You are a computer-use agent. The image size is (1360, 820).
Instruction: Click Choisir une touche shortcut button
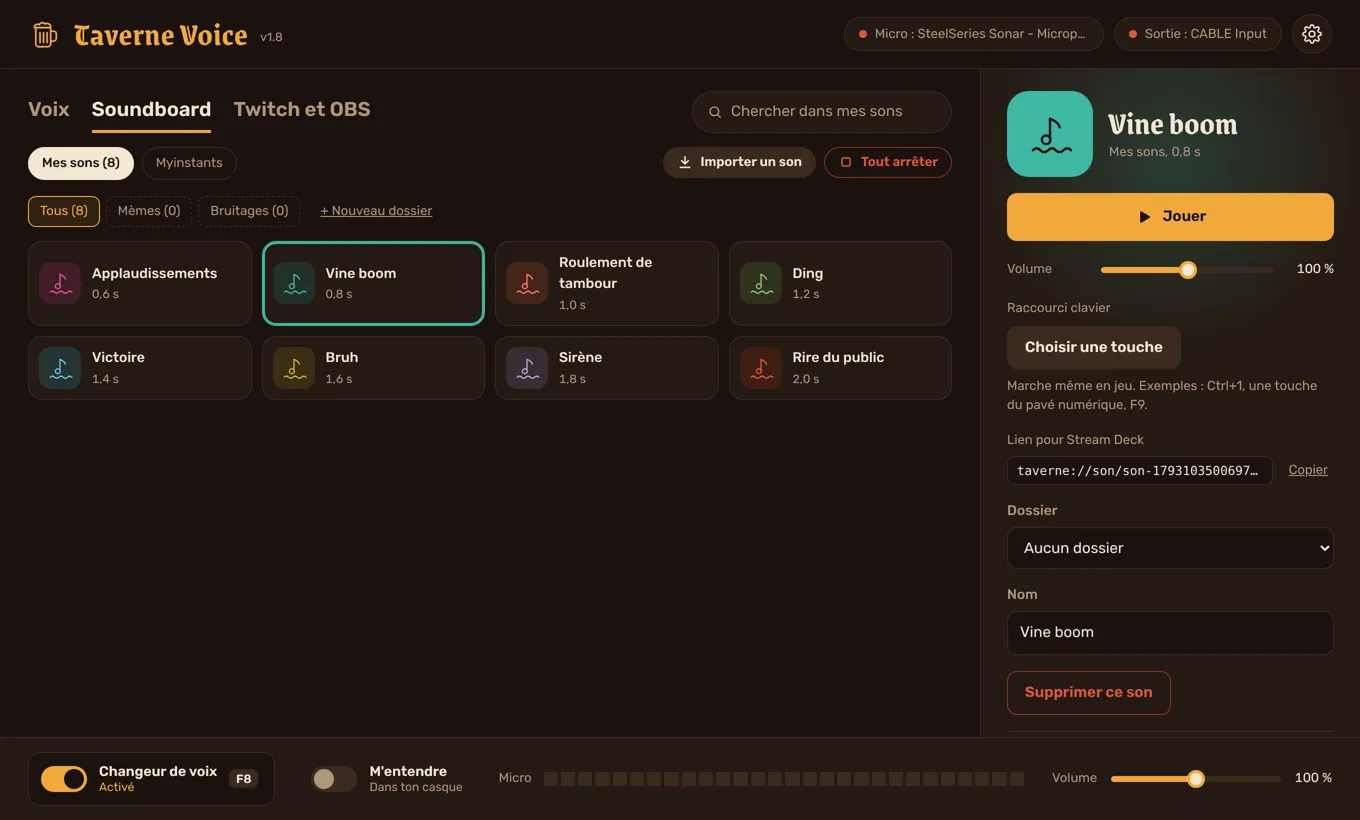1094,347
